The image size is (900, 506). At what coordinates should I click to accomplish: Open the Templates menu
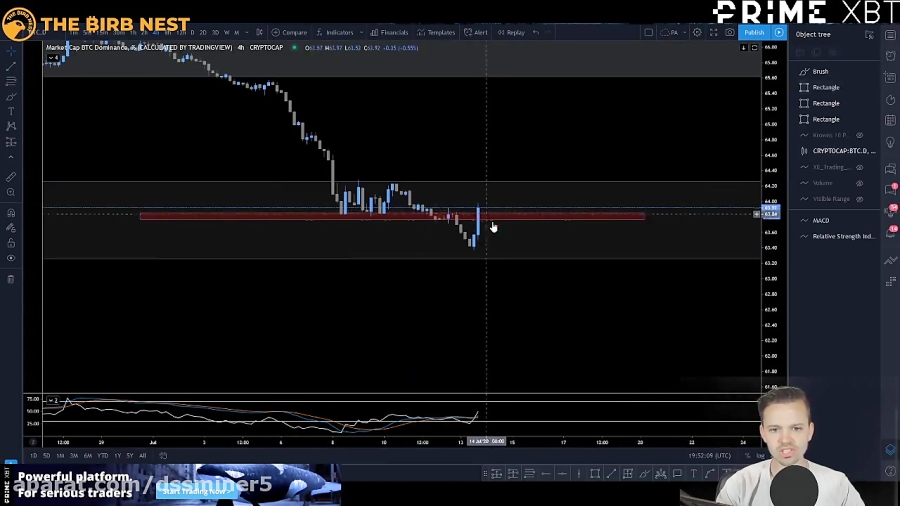pyautogui.click(x=436, y=33)
